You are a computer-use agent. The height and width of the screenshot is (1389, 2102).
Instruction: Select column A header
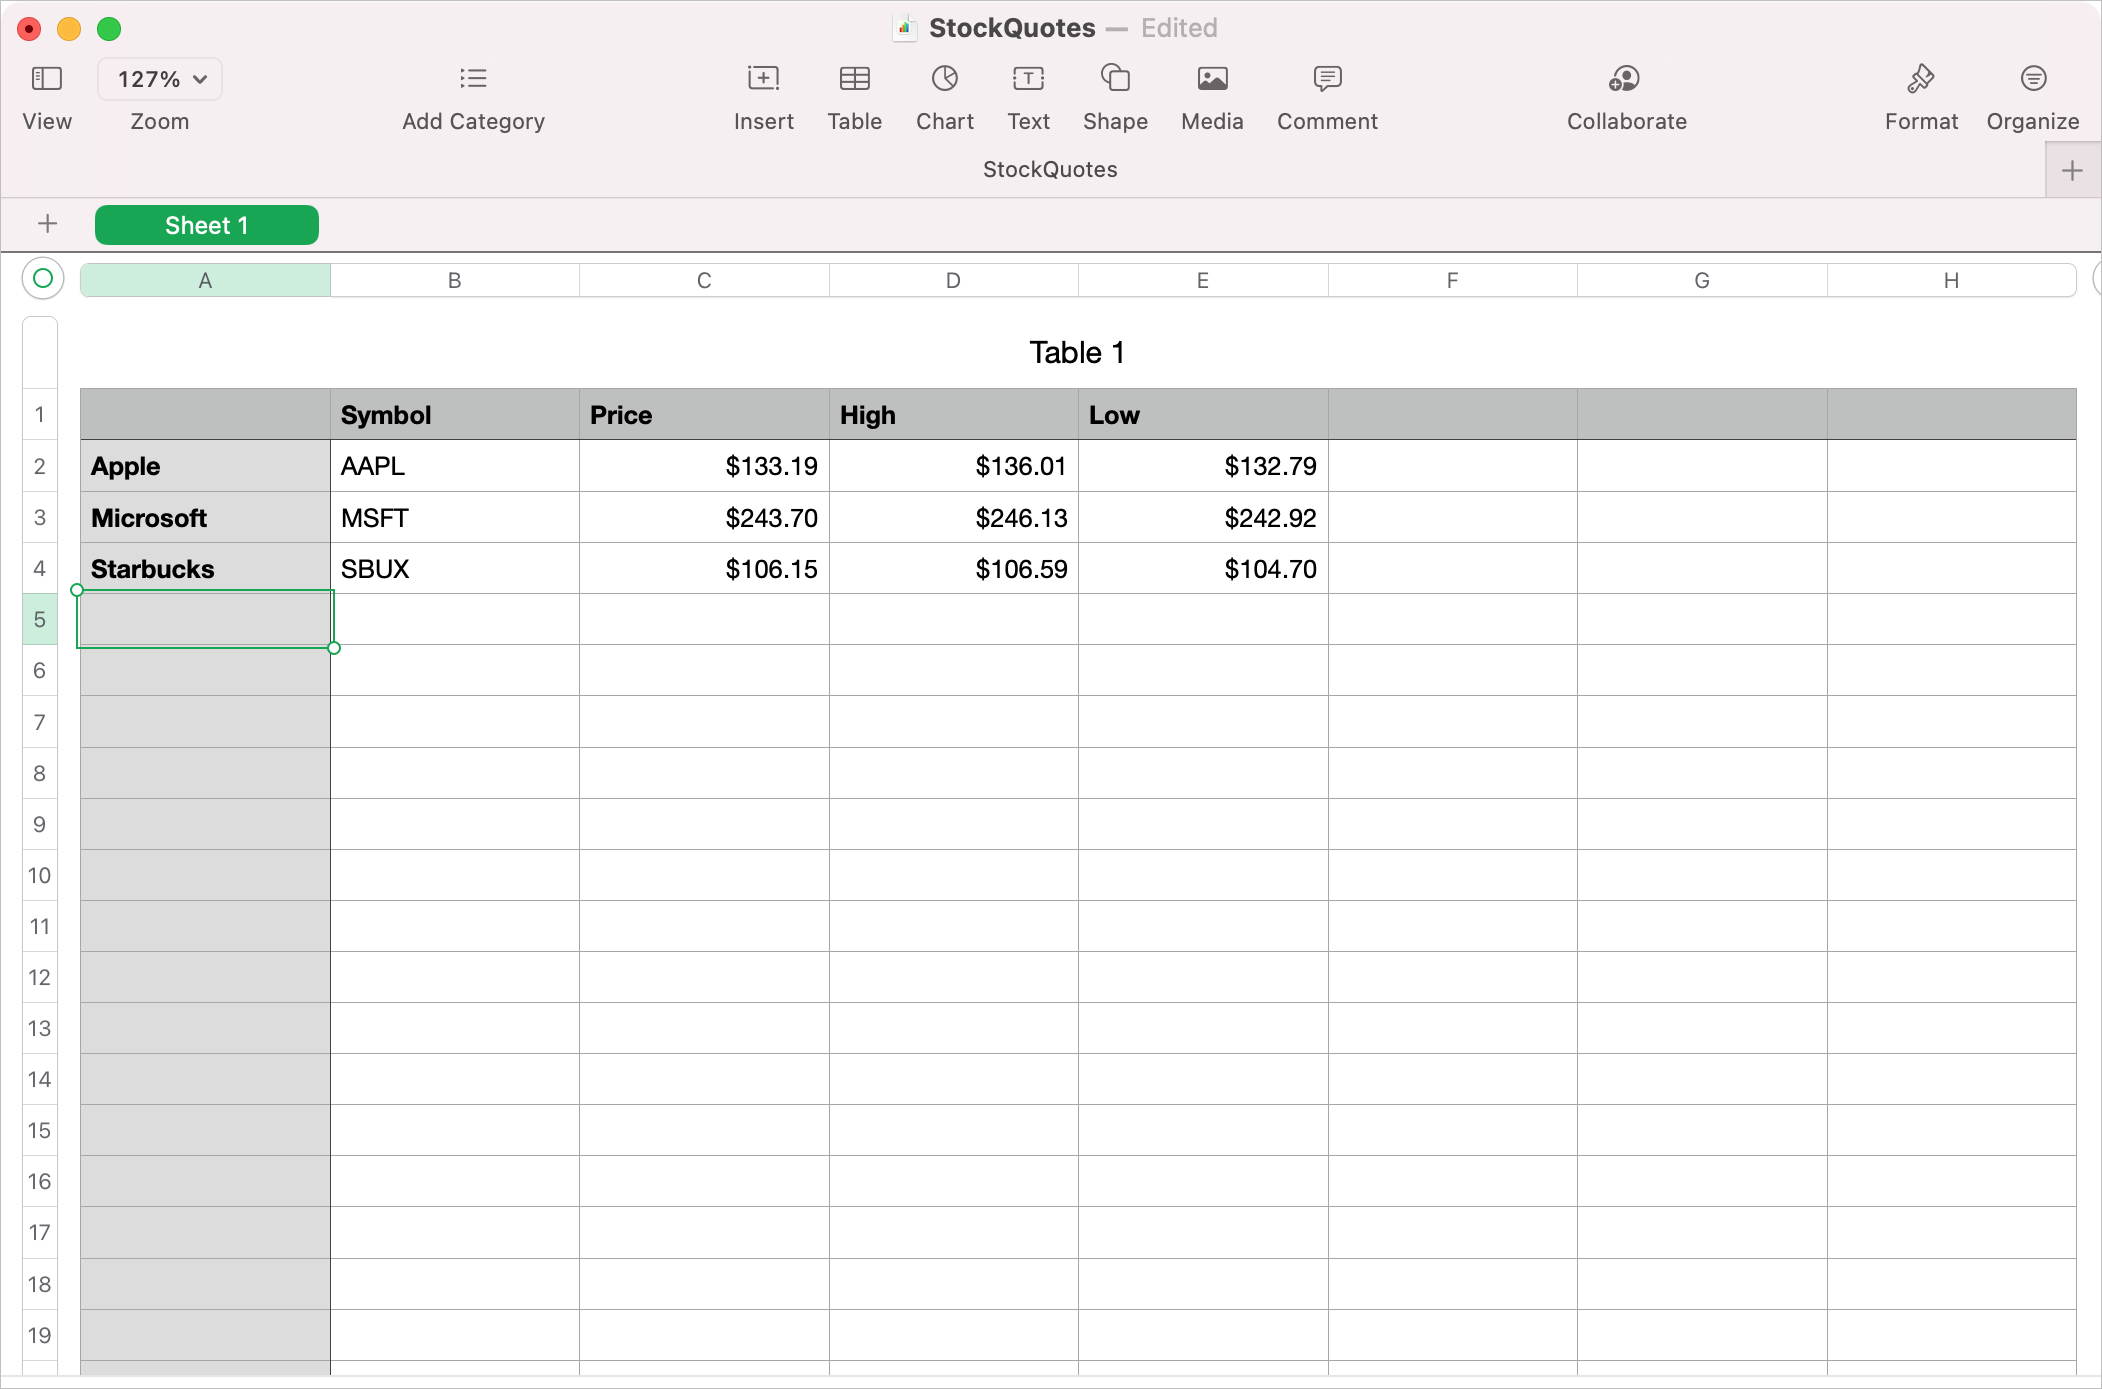(x=205, y=281)
